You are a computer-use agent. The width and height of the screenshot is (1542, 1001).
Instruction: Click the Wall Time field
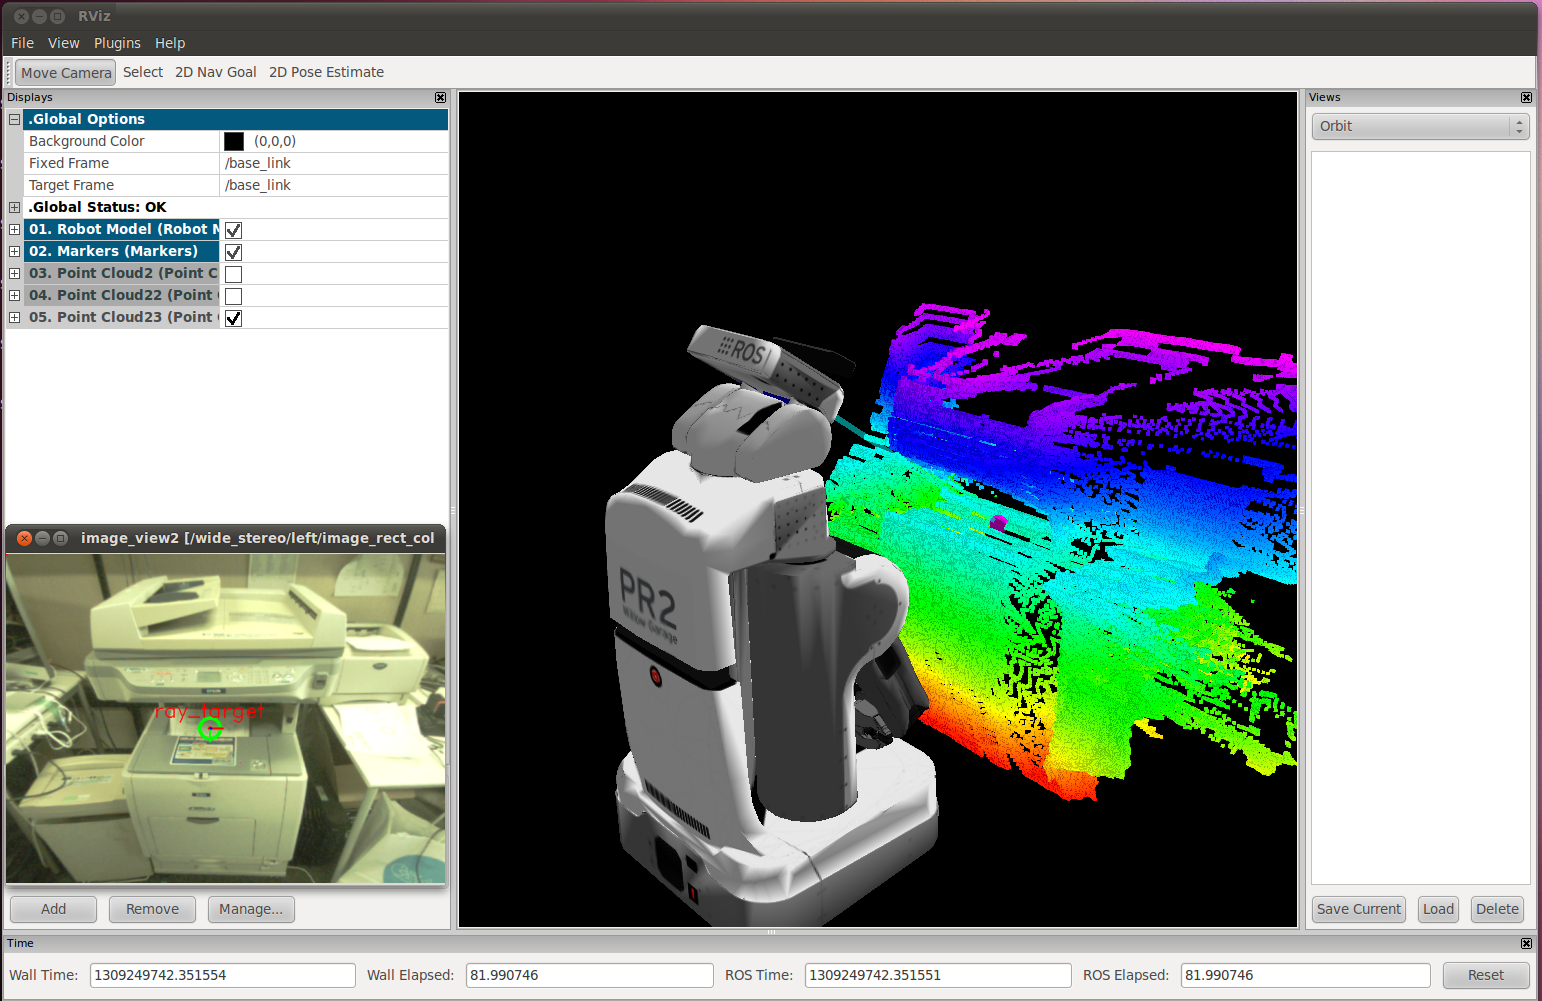tap(222, 975)
